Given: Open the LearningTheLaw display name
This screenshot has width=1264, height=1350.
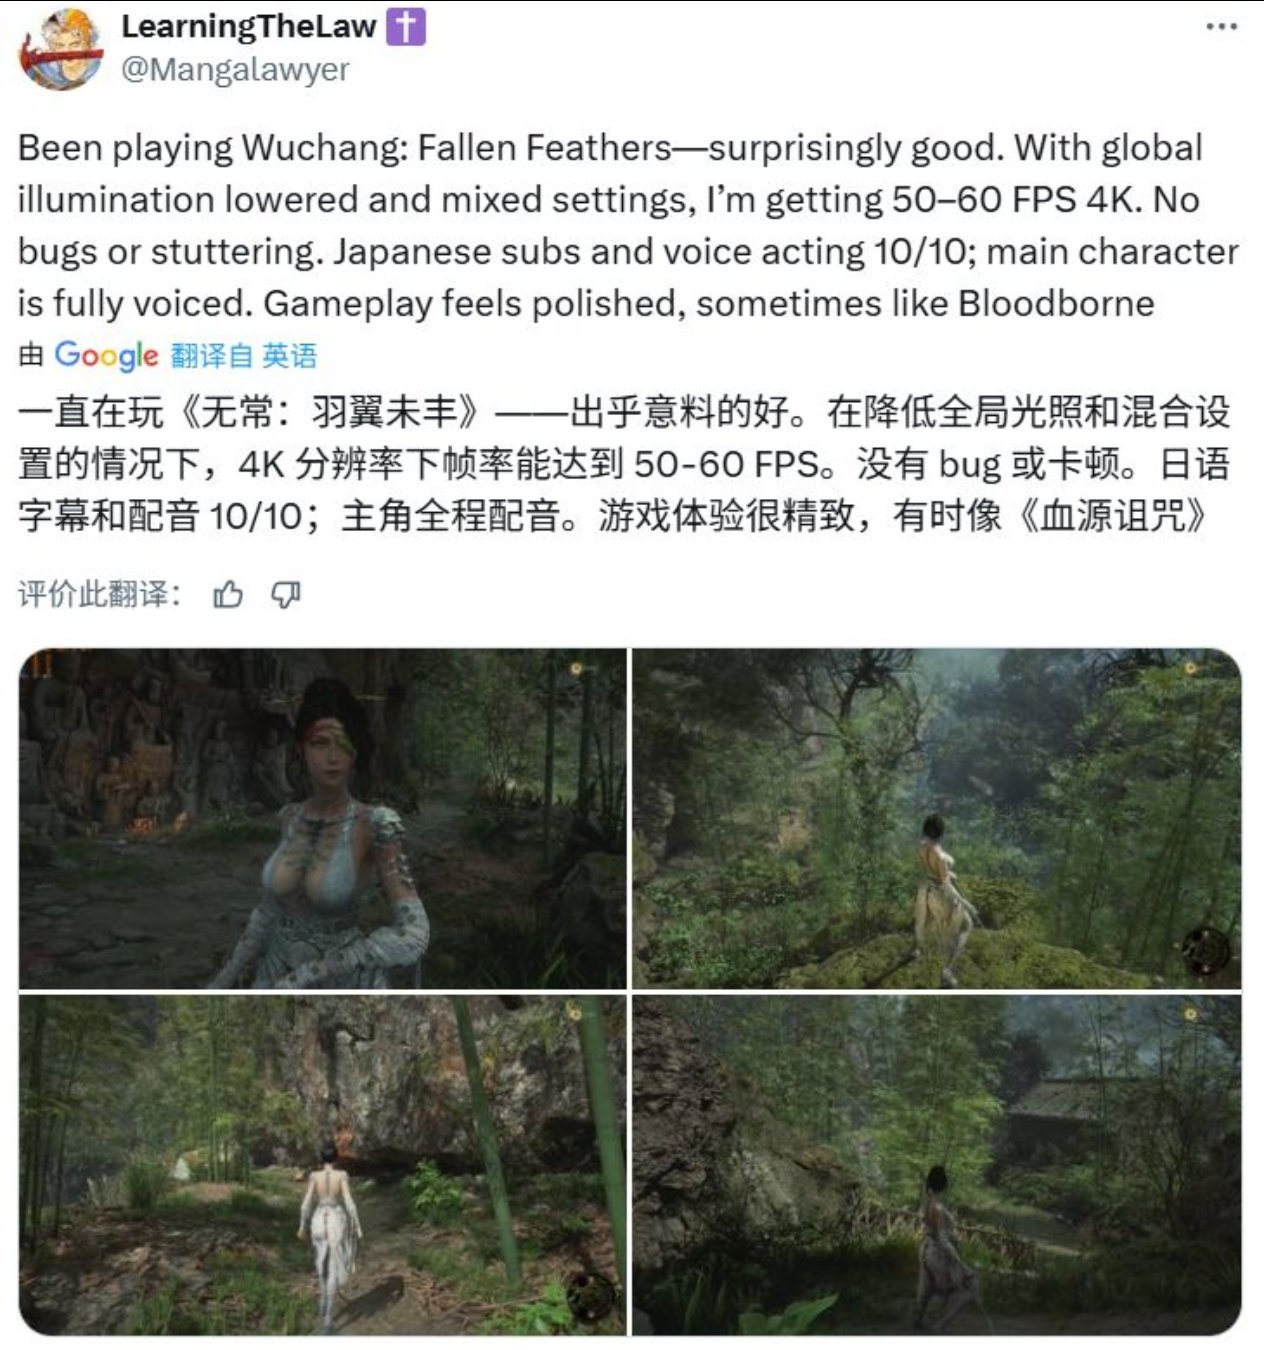Looking at the screenshot, I should pos(249,27).
